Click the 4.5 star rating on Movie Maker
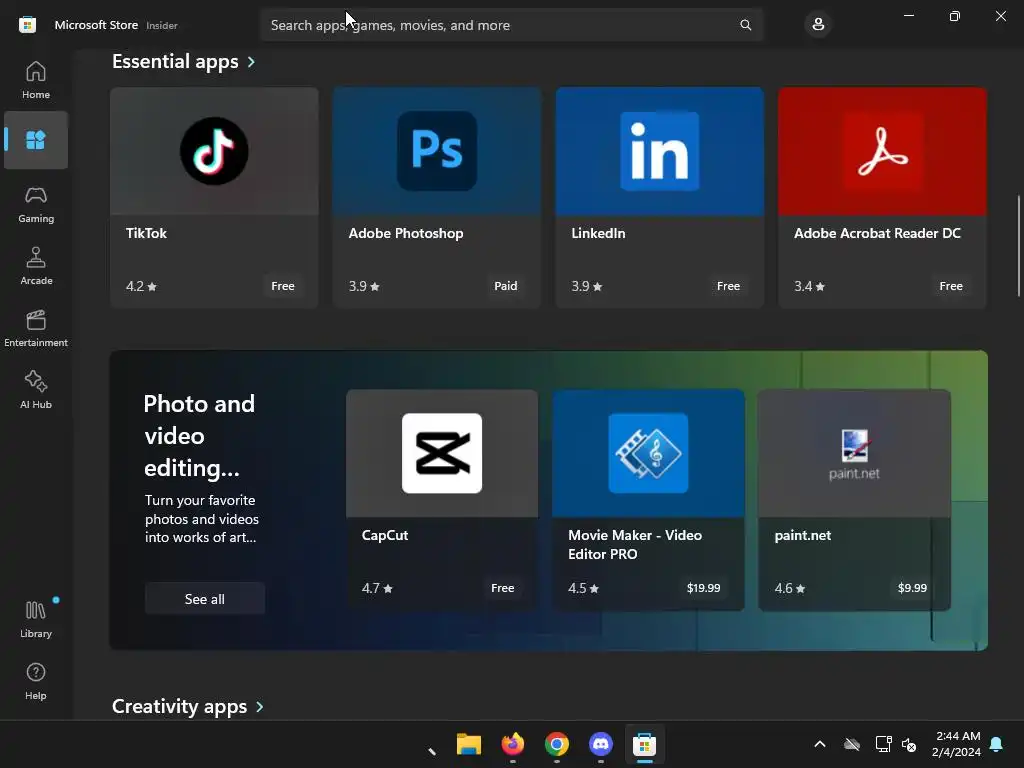The image size is (1024, 768). coord(583,588)
